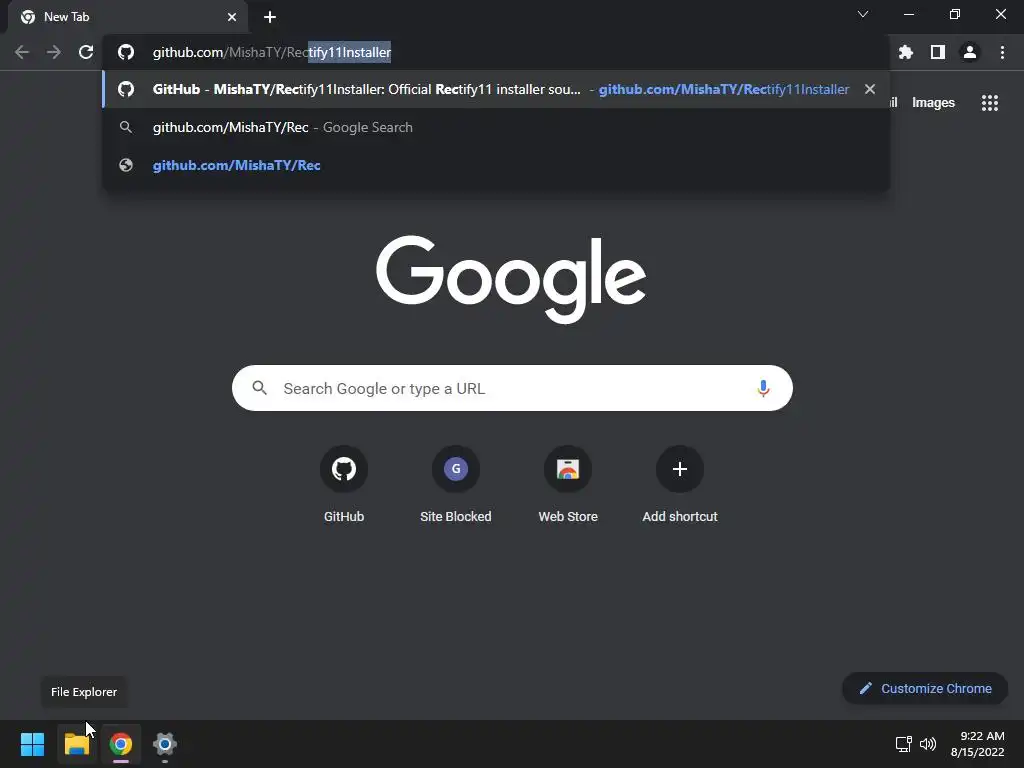Image resolution: width=1024 pixels, height=768 pixels.
Task: Open the profile avatar icon
Action: 970,52
